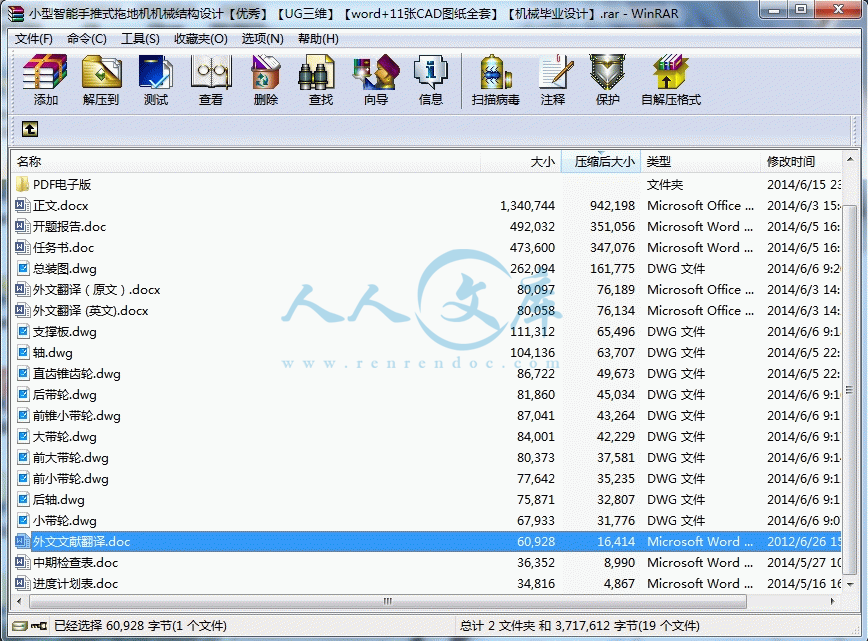868x641 pixels.
Task: Click the vertical scrollbar down arrow
Action: tap(850, 585)
